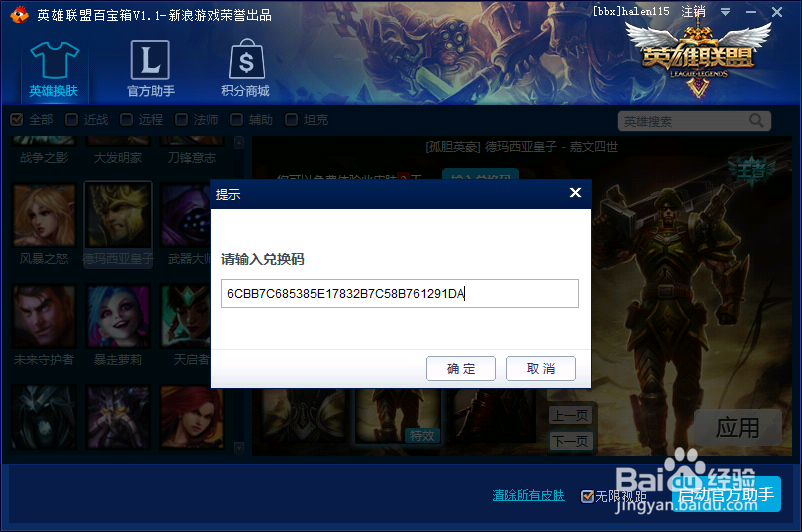
Task: Open the title bar dropdown triangle menu
Action: coord(725,12)
